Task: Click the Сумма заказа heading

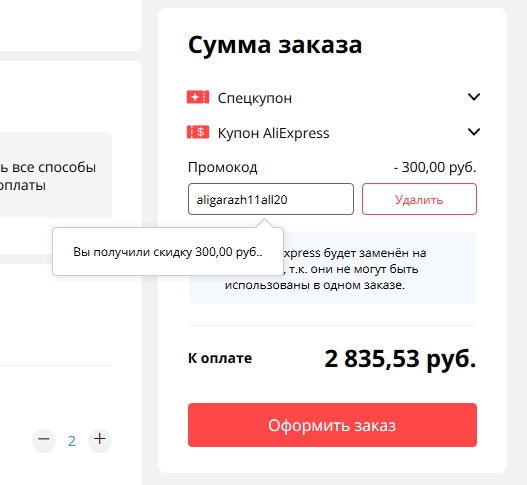Action: pos(275,44)
